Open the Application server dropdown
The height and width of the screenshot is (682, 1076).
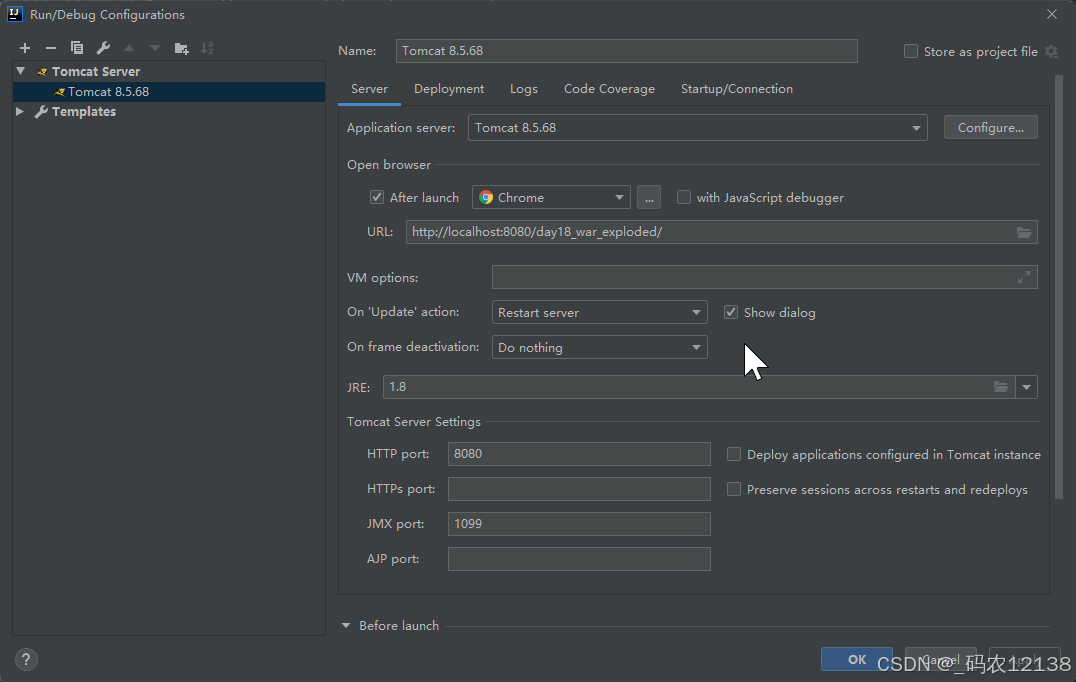[x=697, y=128]
